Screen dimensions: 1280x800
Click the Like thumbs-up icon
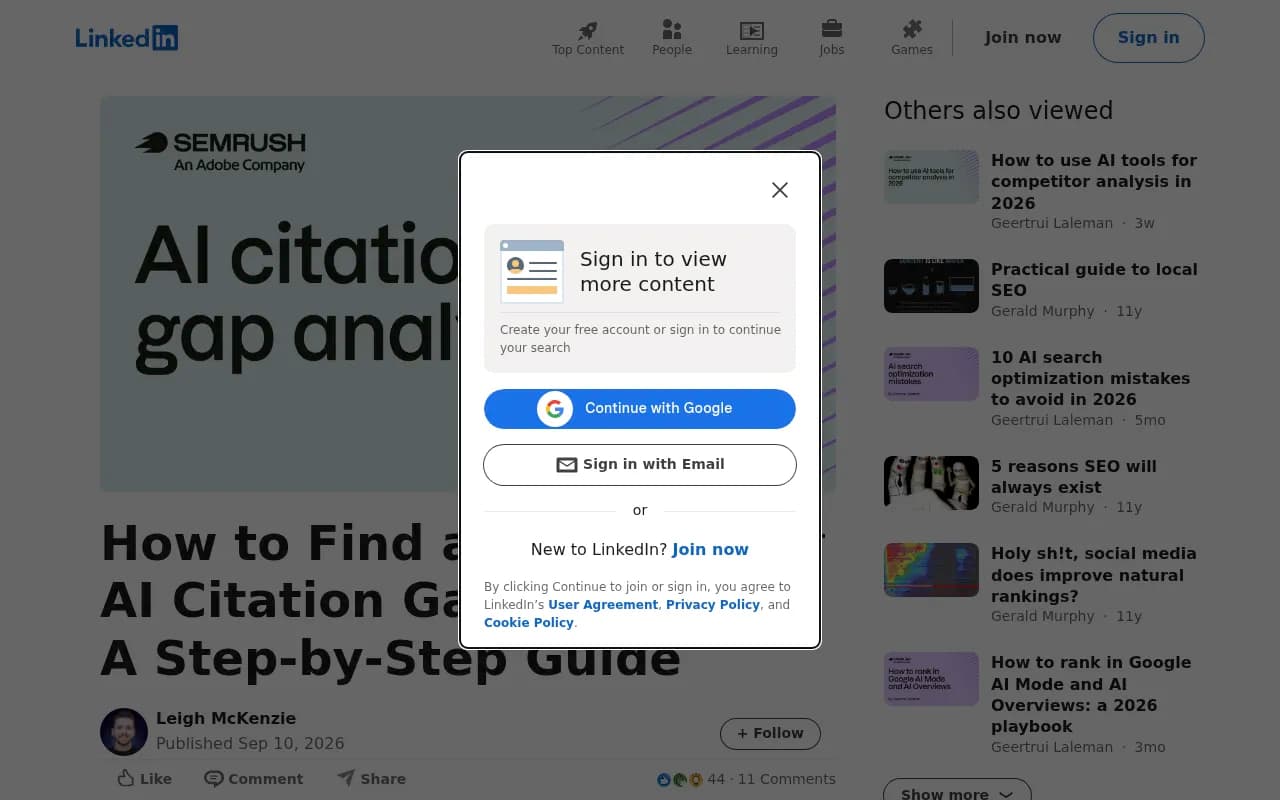click(x=126, y=778)
